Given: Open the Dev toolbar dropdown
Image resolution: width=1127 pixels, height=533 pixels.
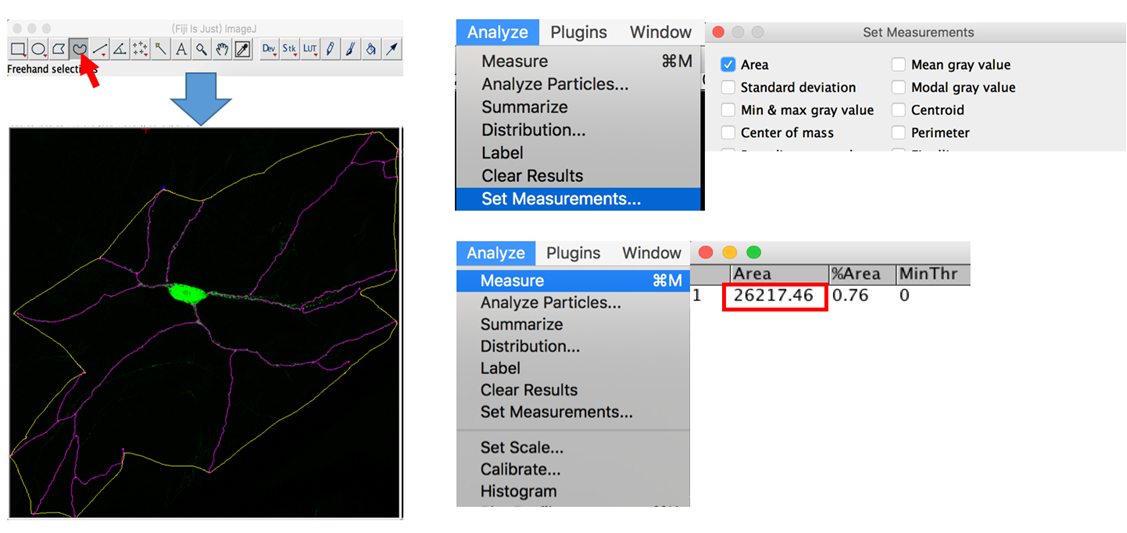Looking at the screenshot, I should coord(269,48).
